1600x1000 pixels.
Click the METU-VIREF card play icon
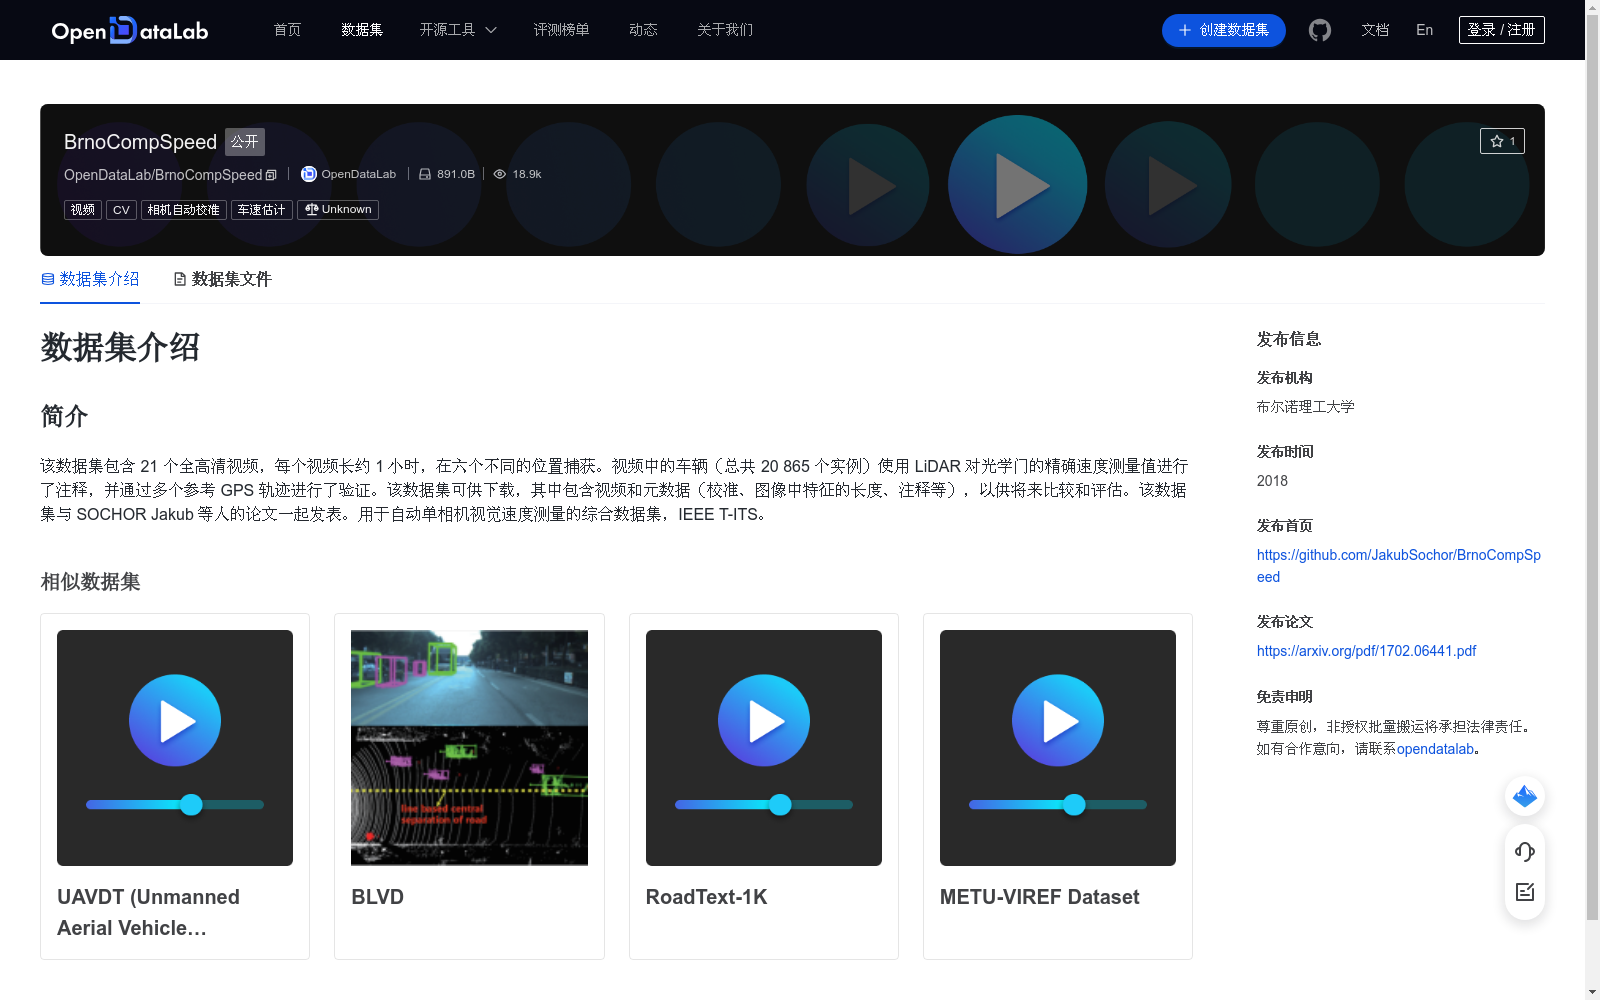pyautogui.click(x=1058, y=720)
